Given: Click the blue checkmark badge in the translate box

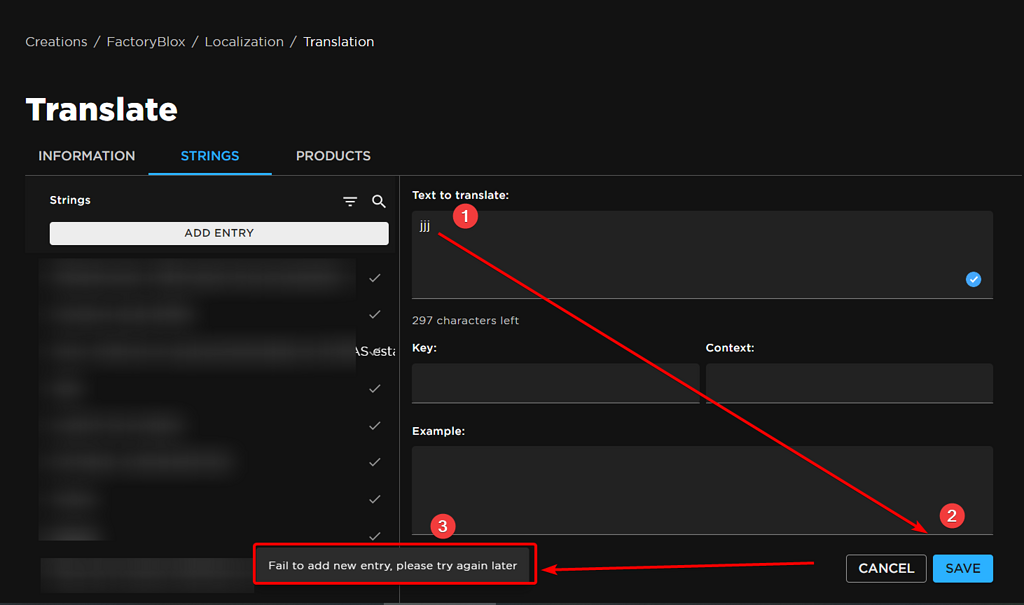Looking at the screenshot, I should pos(972,279).
